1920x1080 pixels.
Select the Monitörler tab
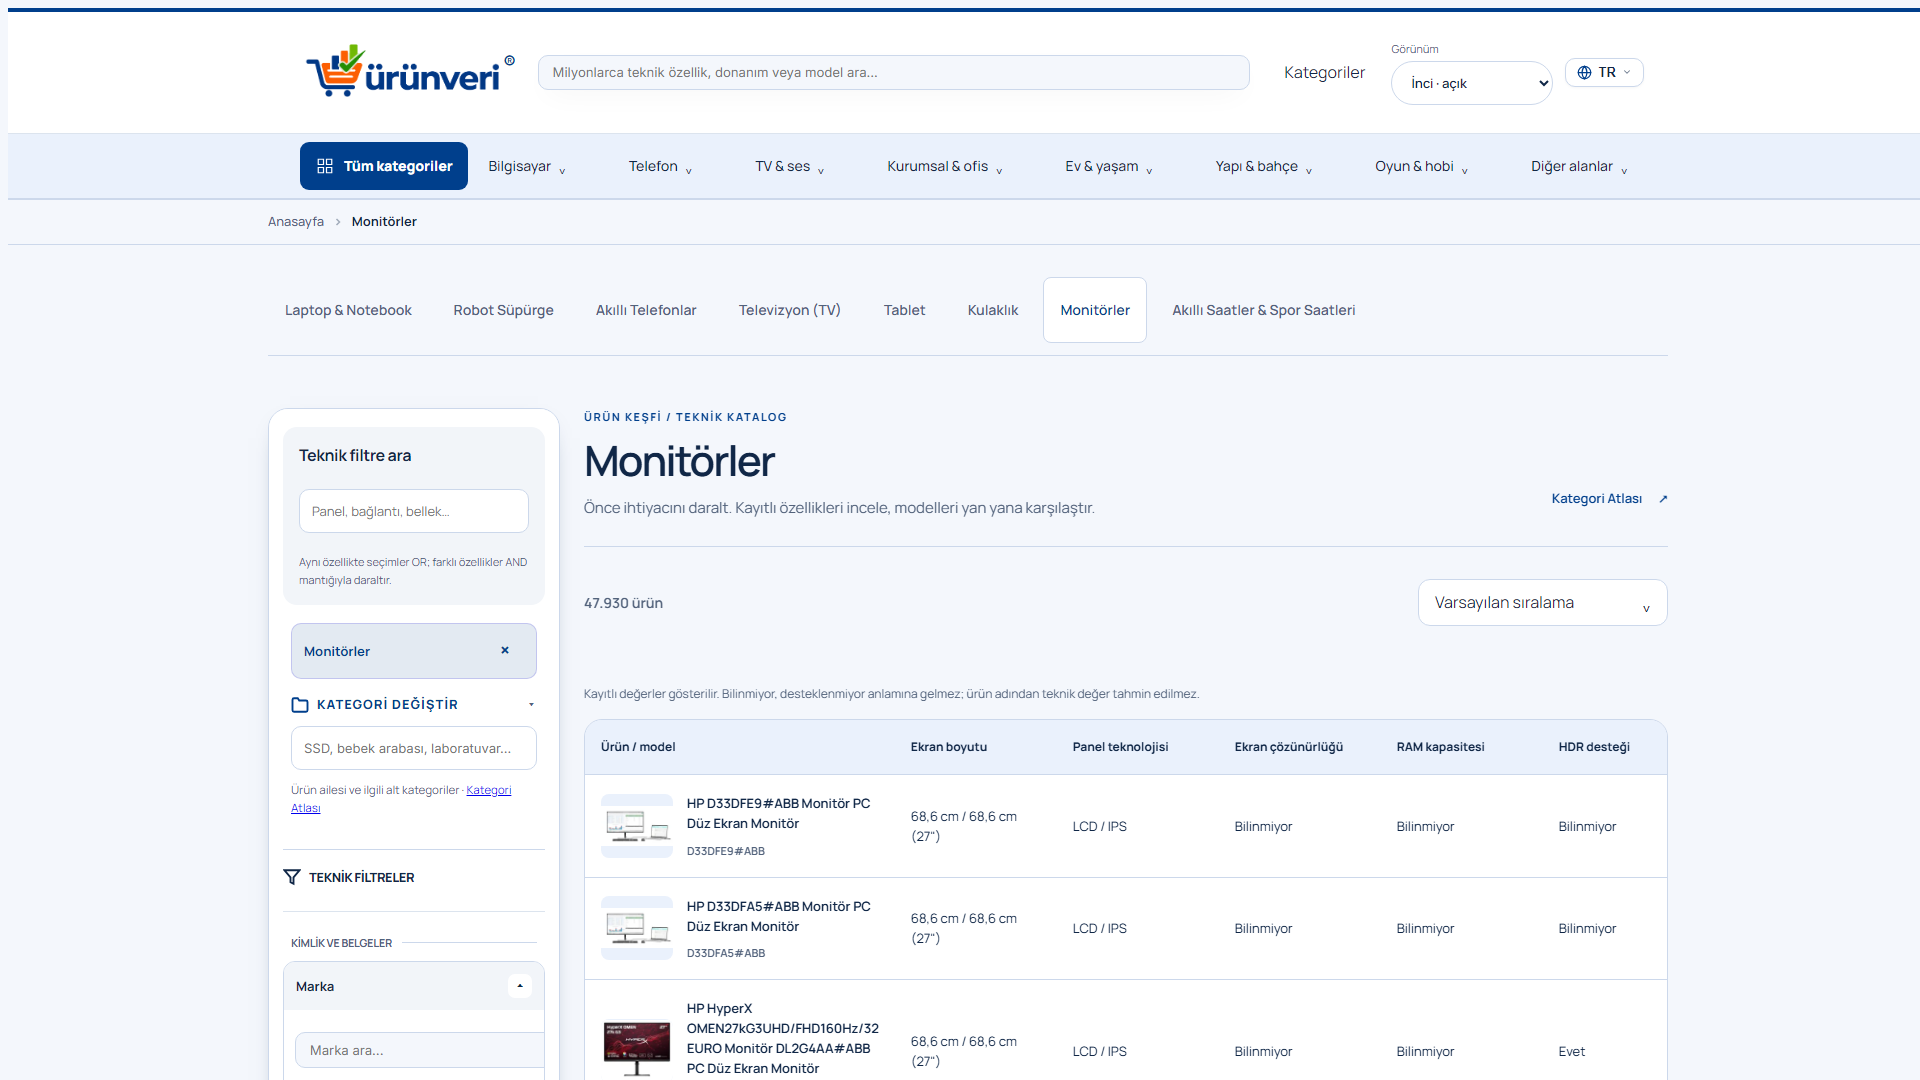pos(1095,310)
